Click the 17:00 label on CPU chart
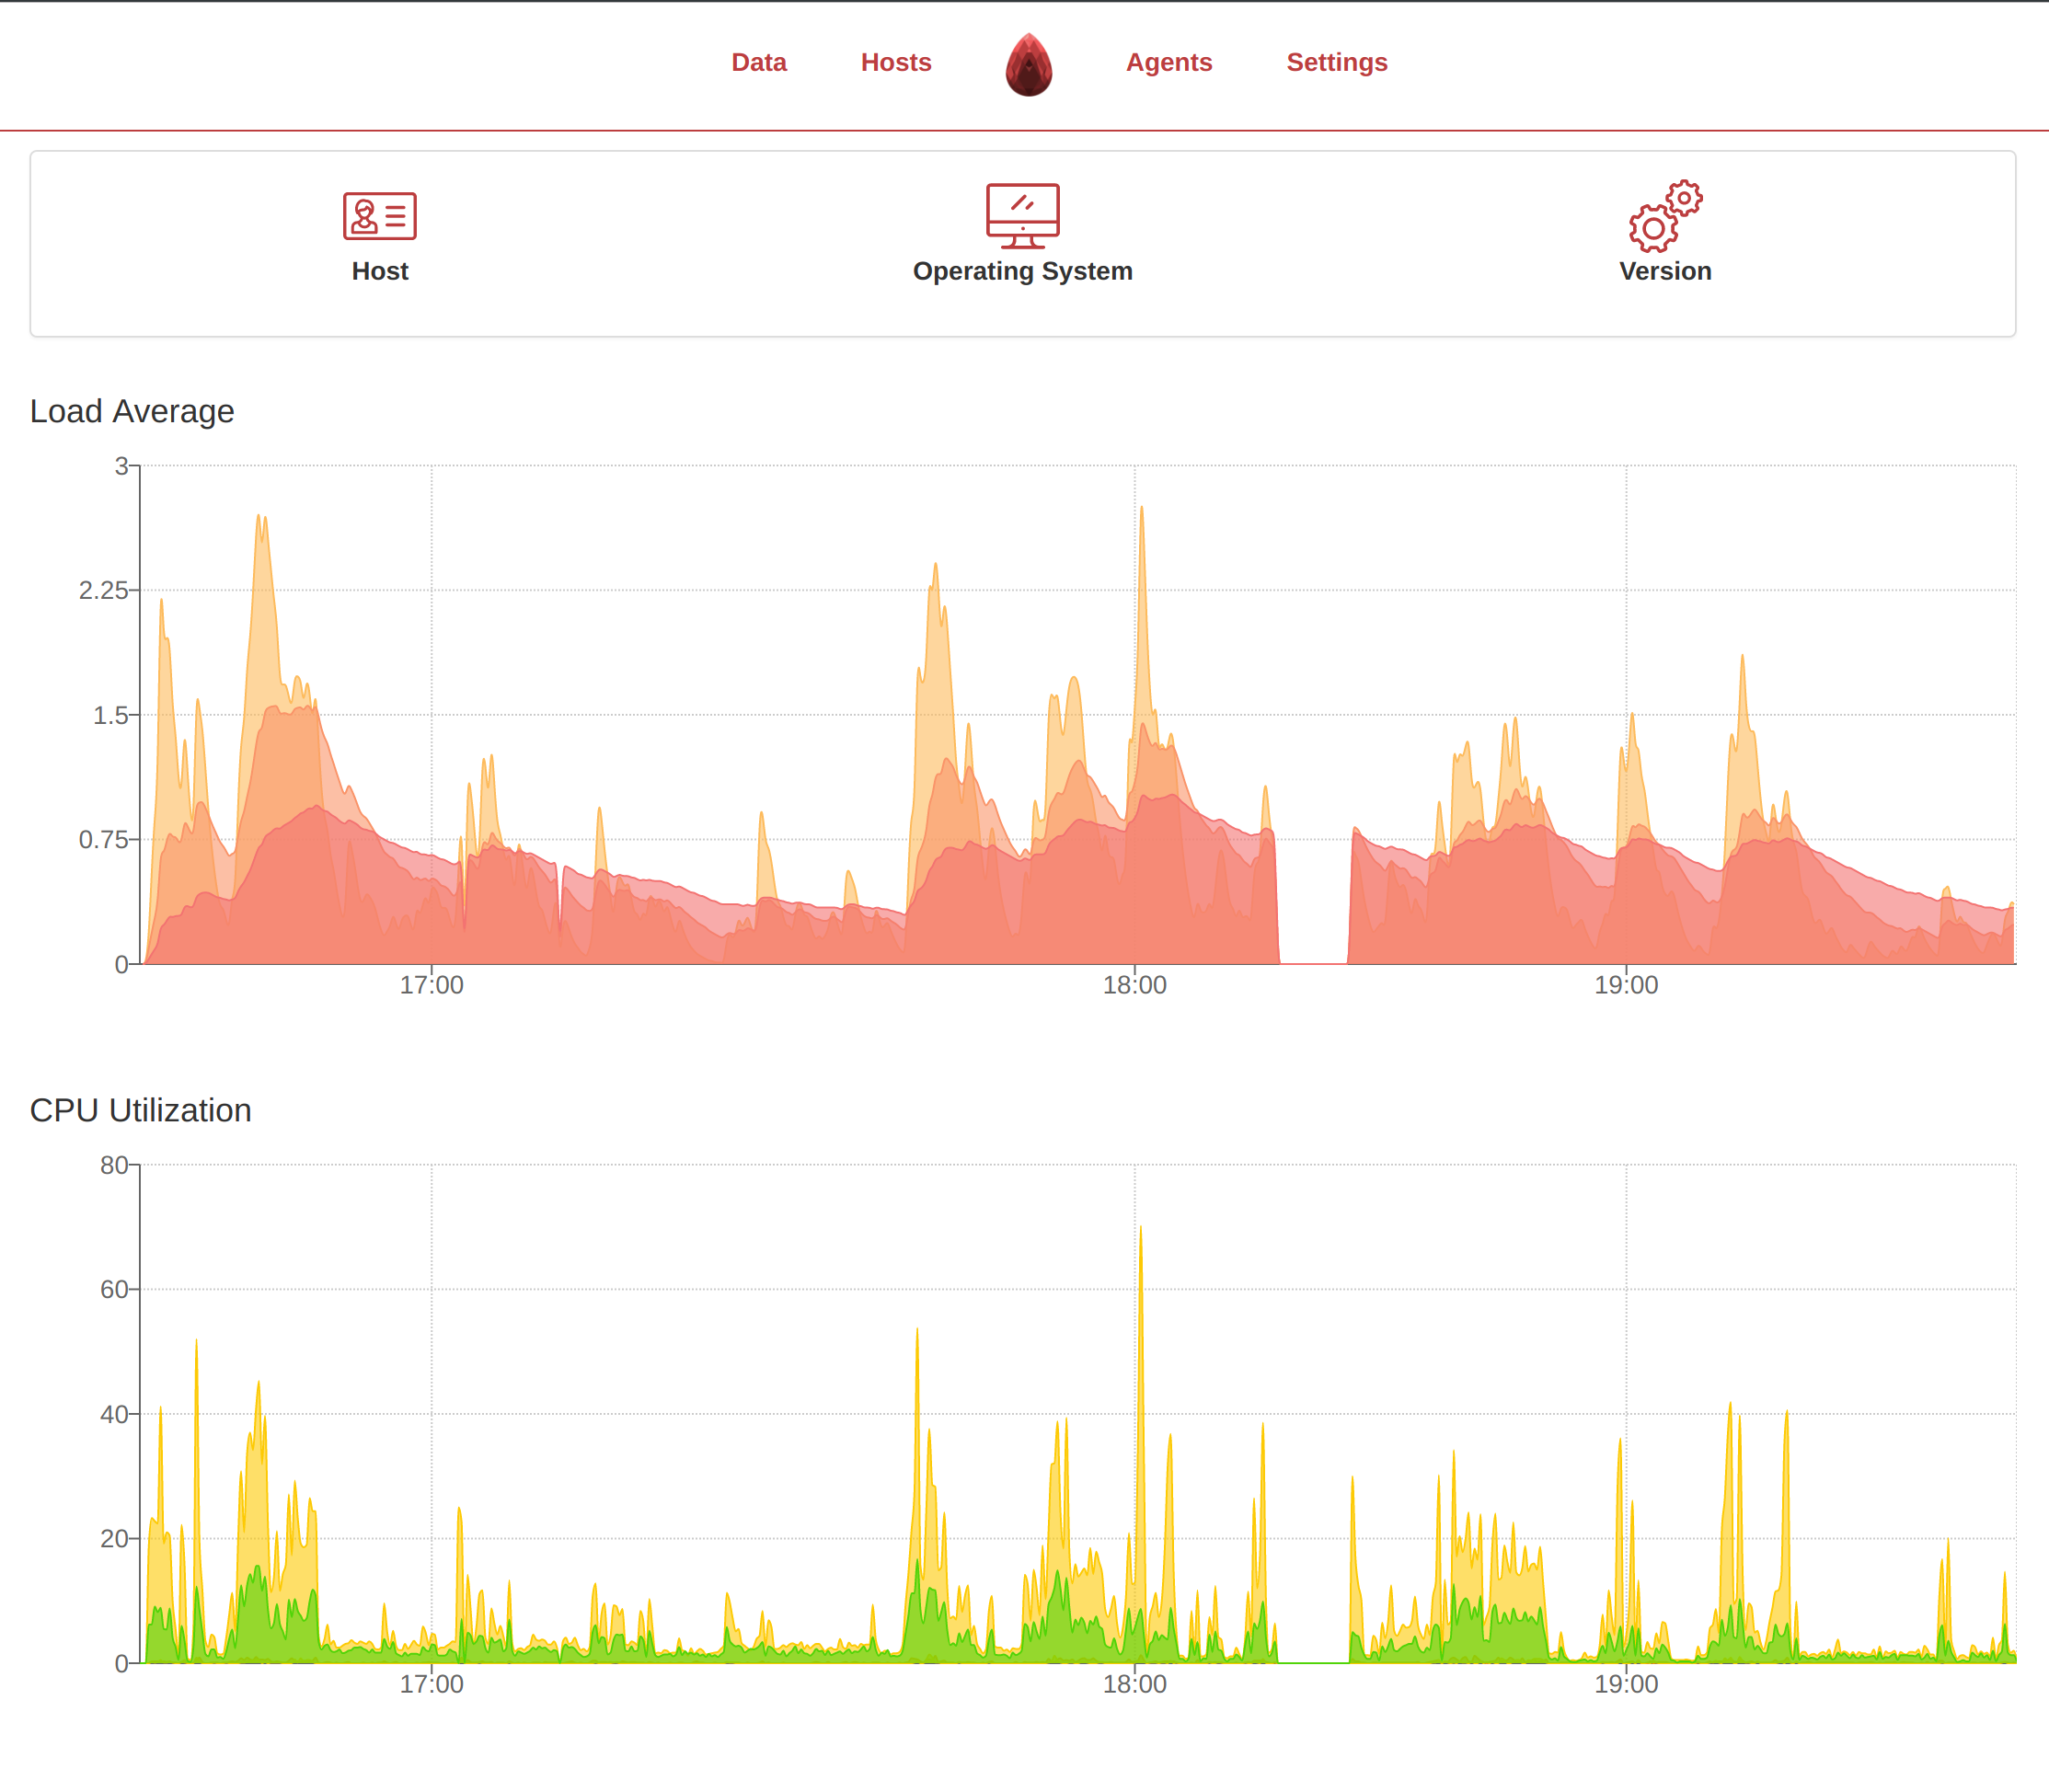 coord(431,1684)
